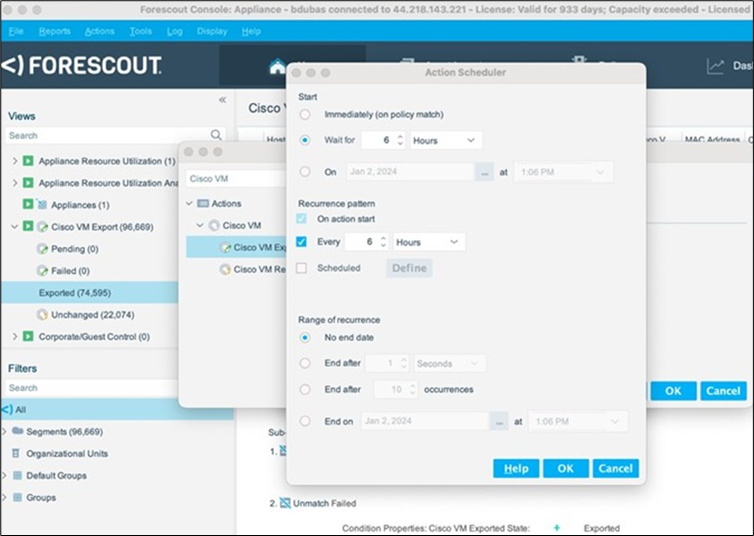Image resolution: width=754 pixels, height=536 pixels.
Task: Select the Wait for radio button
Action: [x=305, y=140]
